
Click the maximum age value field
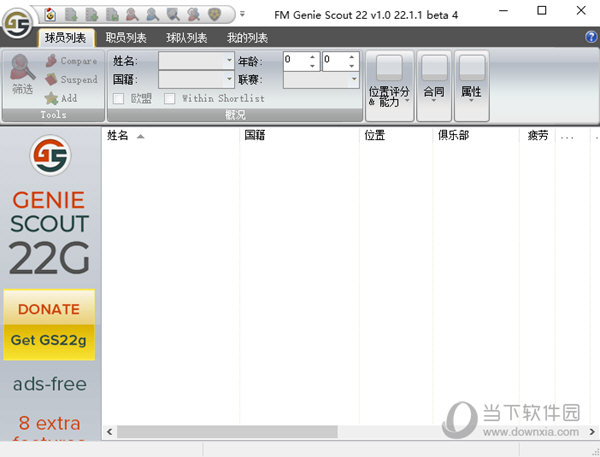335,61
